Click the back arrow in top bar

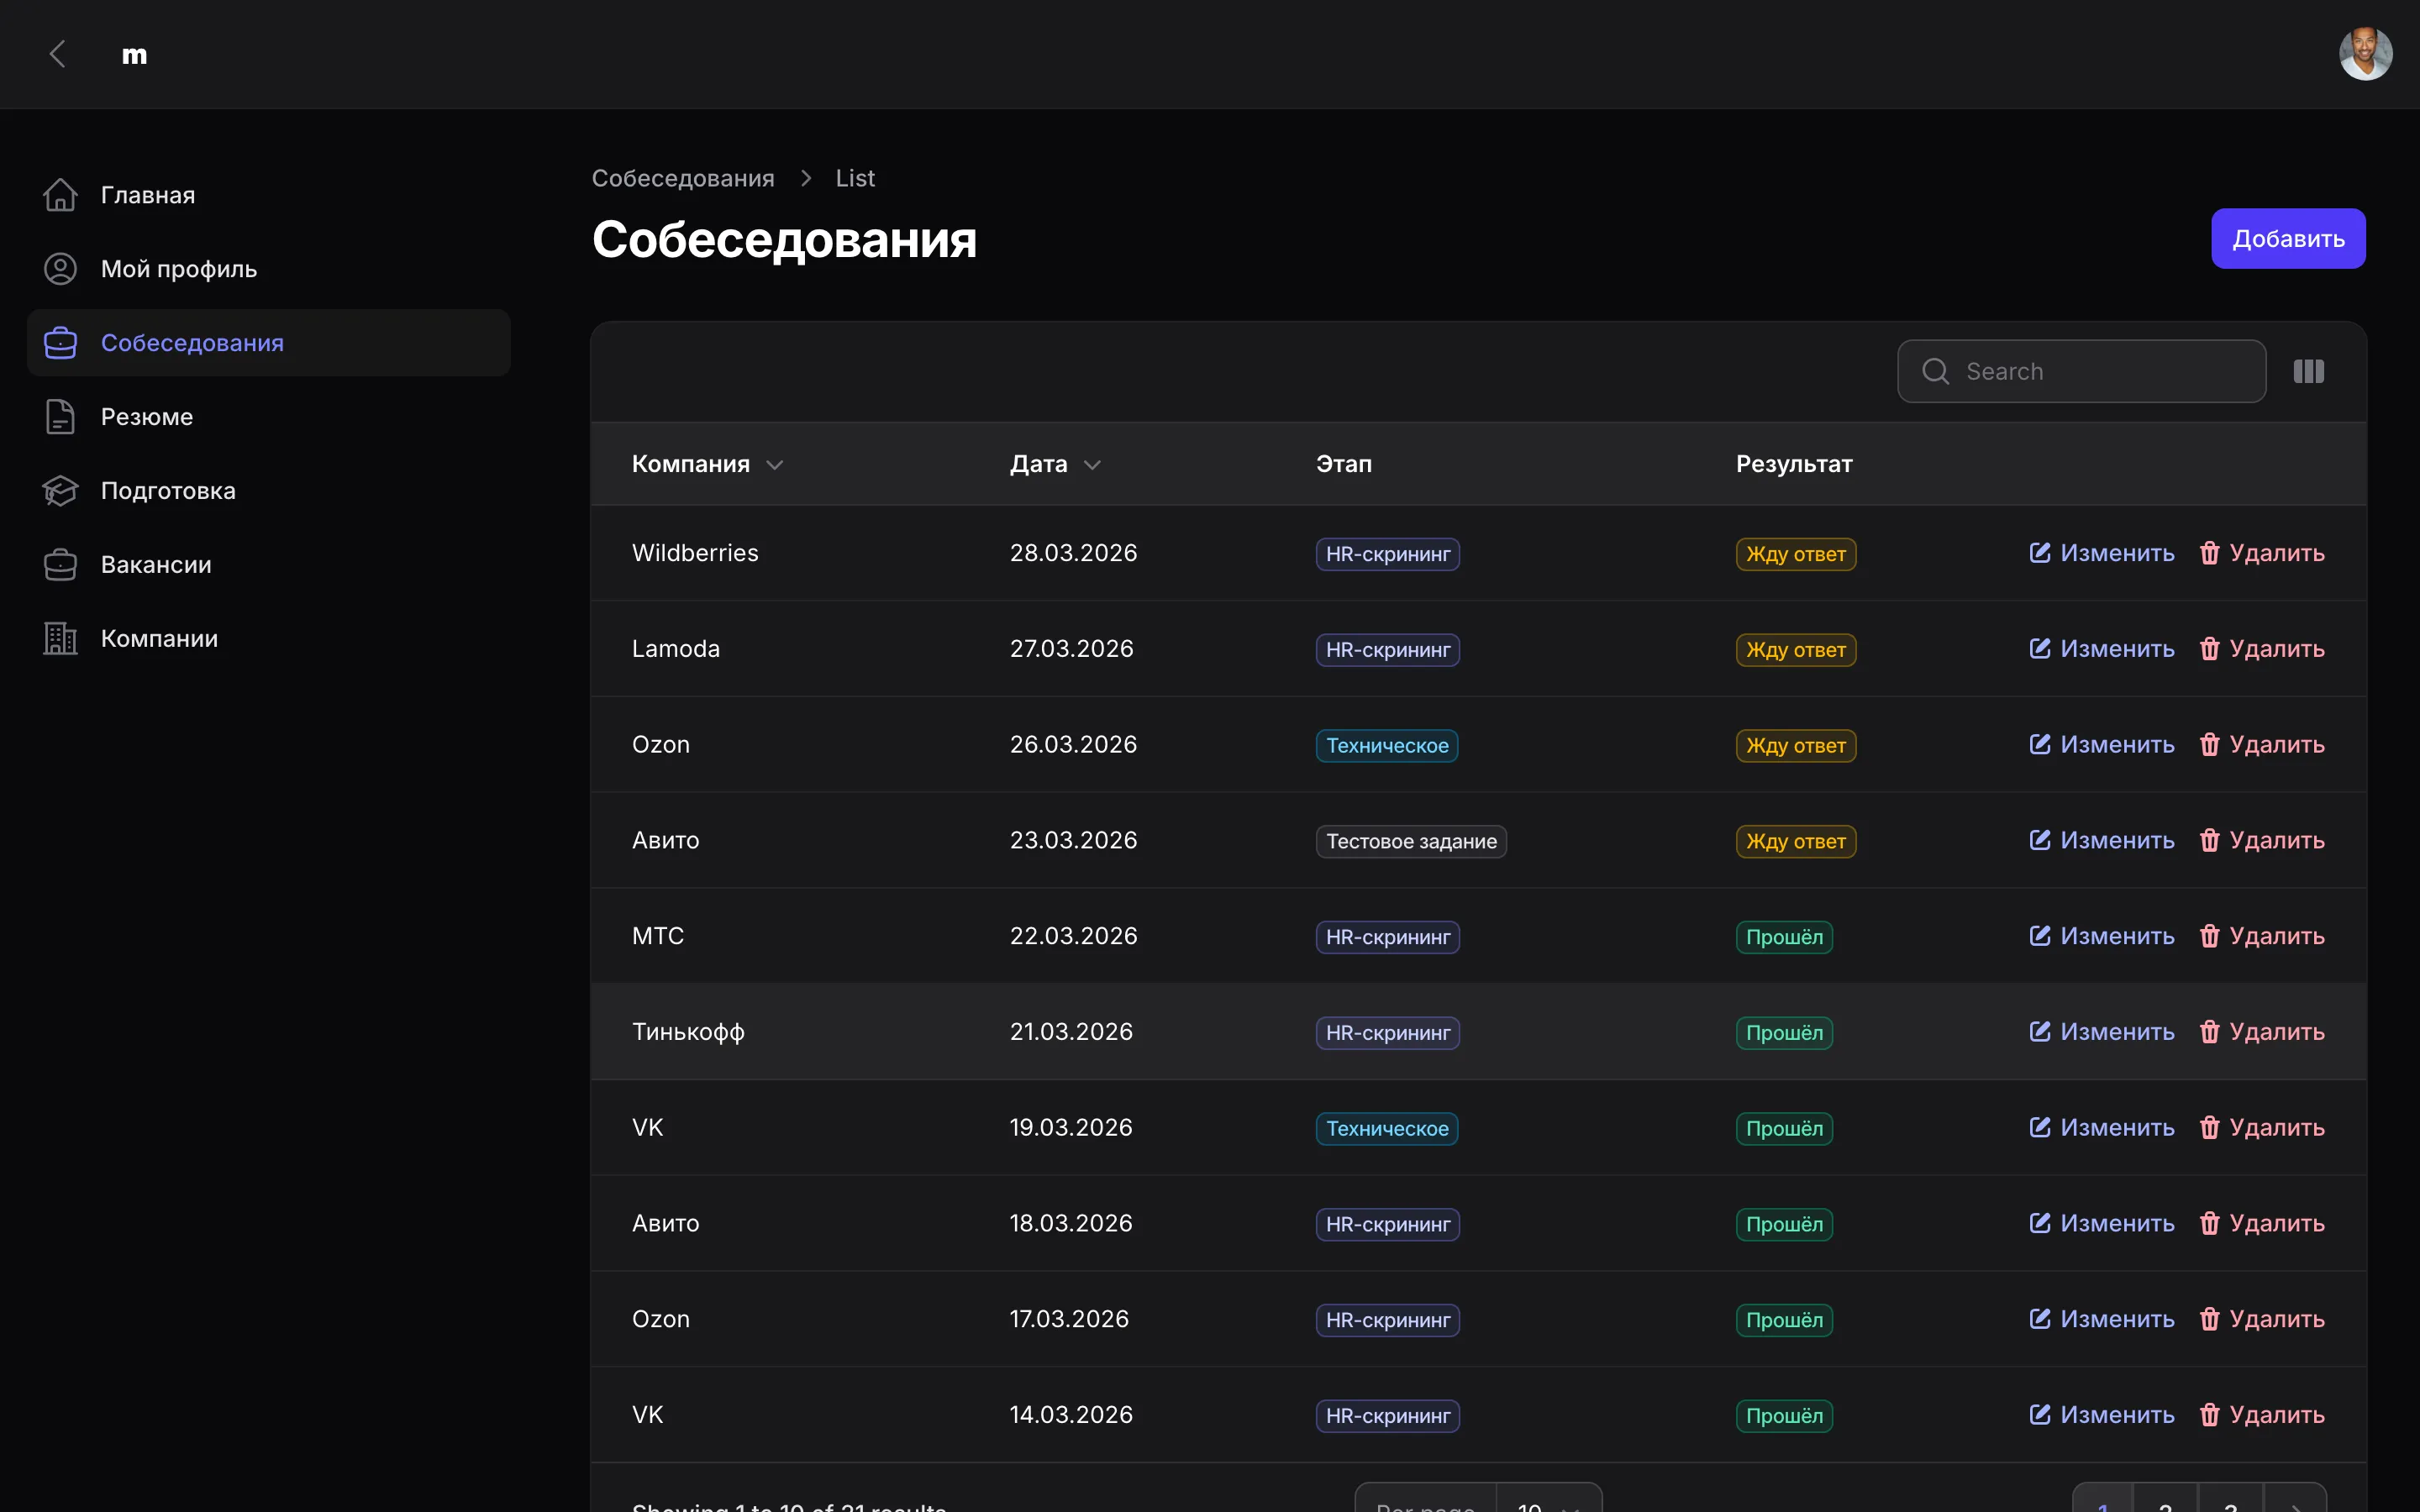[x=58, y=54]
